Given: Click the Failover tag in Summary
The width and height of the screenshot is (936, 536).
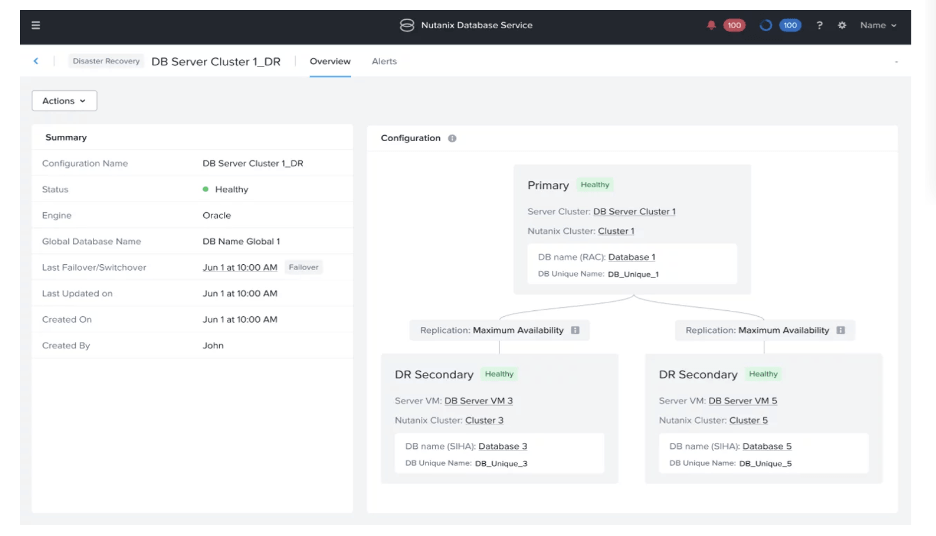Looking at the screenshot, I should 303,267.
